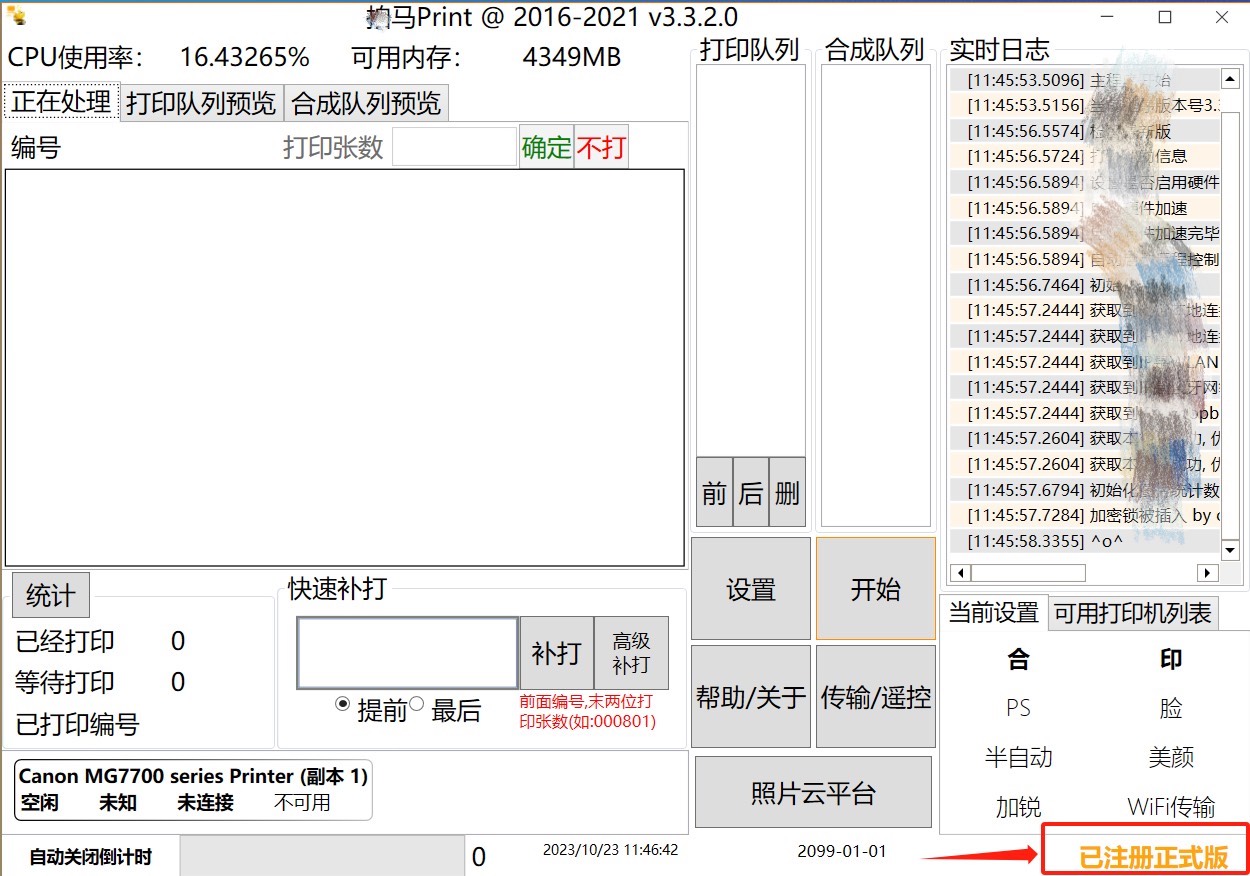Switch to 正在处理 tab
Screen dimensions: 1250x876
pyautogui.click(x=61, y=102)
